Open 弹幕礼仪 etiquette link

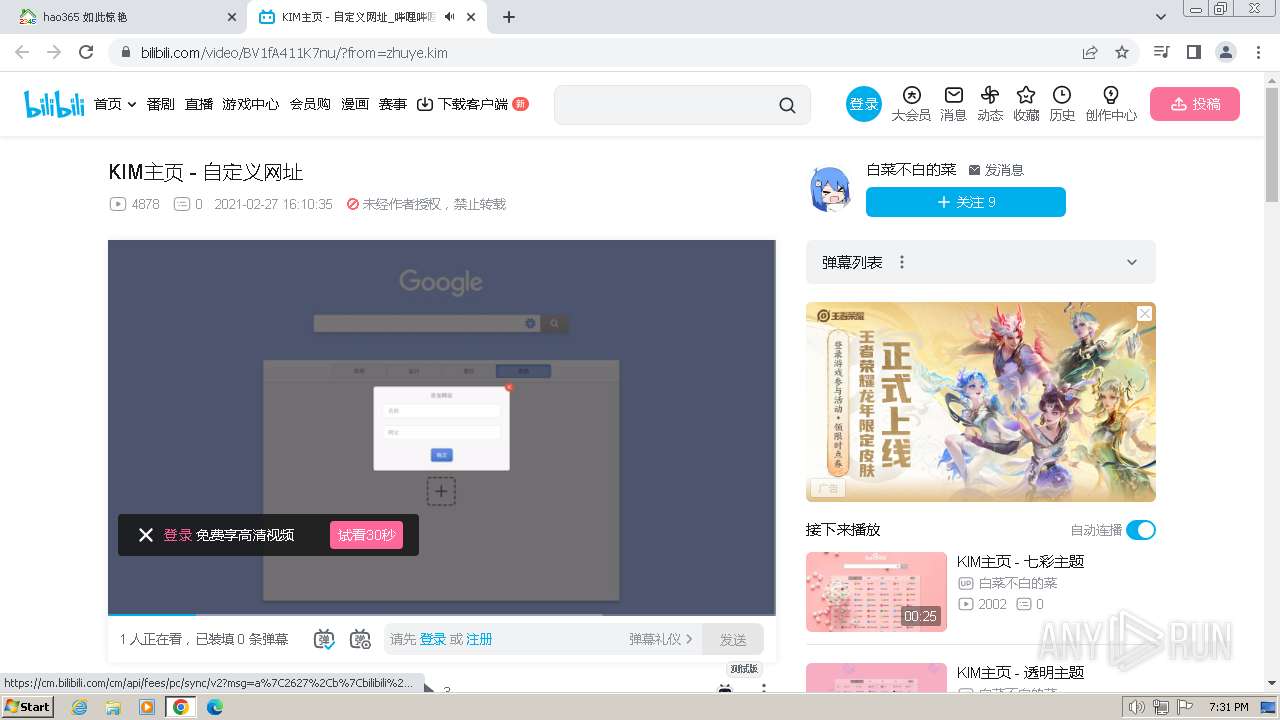click(660, 639)
